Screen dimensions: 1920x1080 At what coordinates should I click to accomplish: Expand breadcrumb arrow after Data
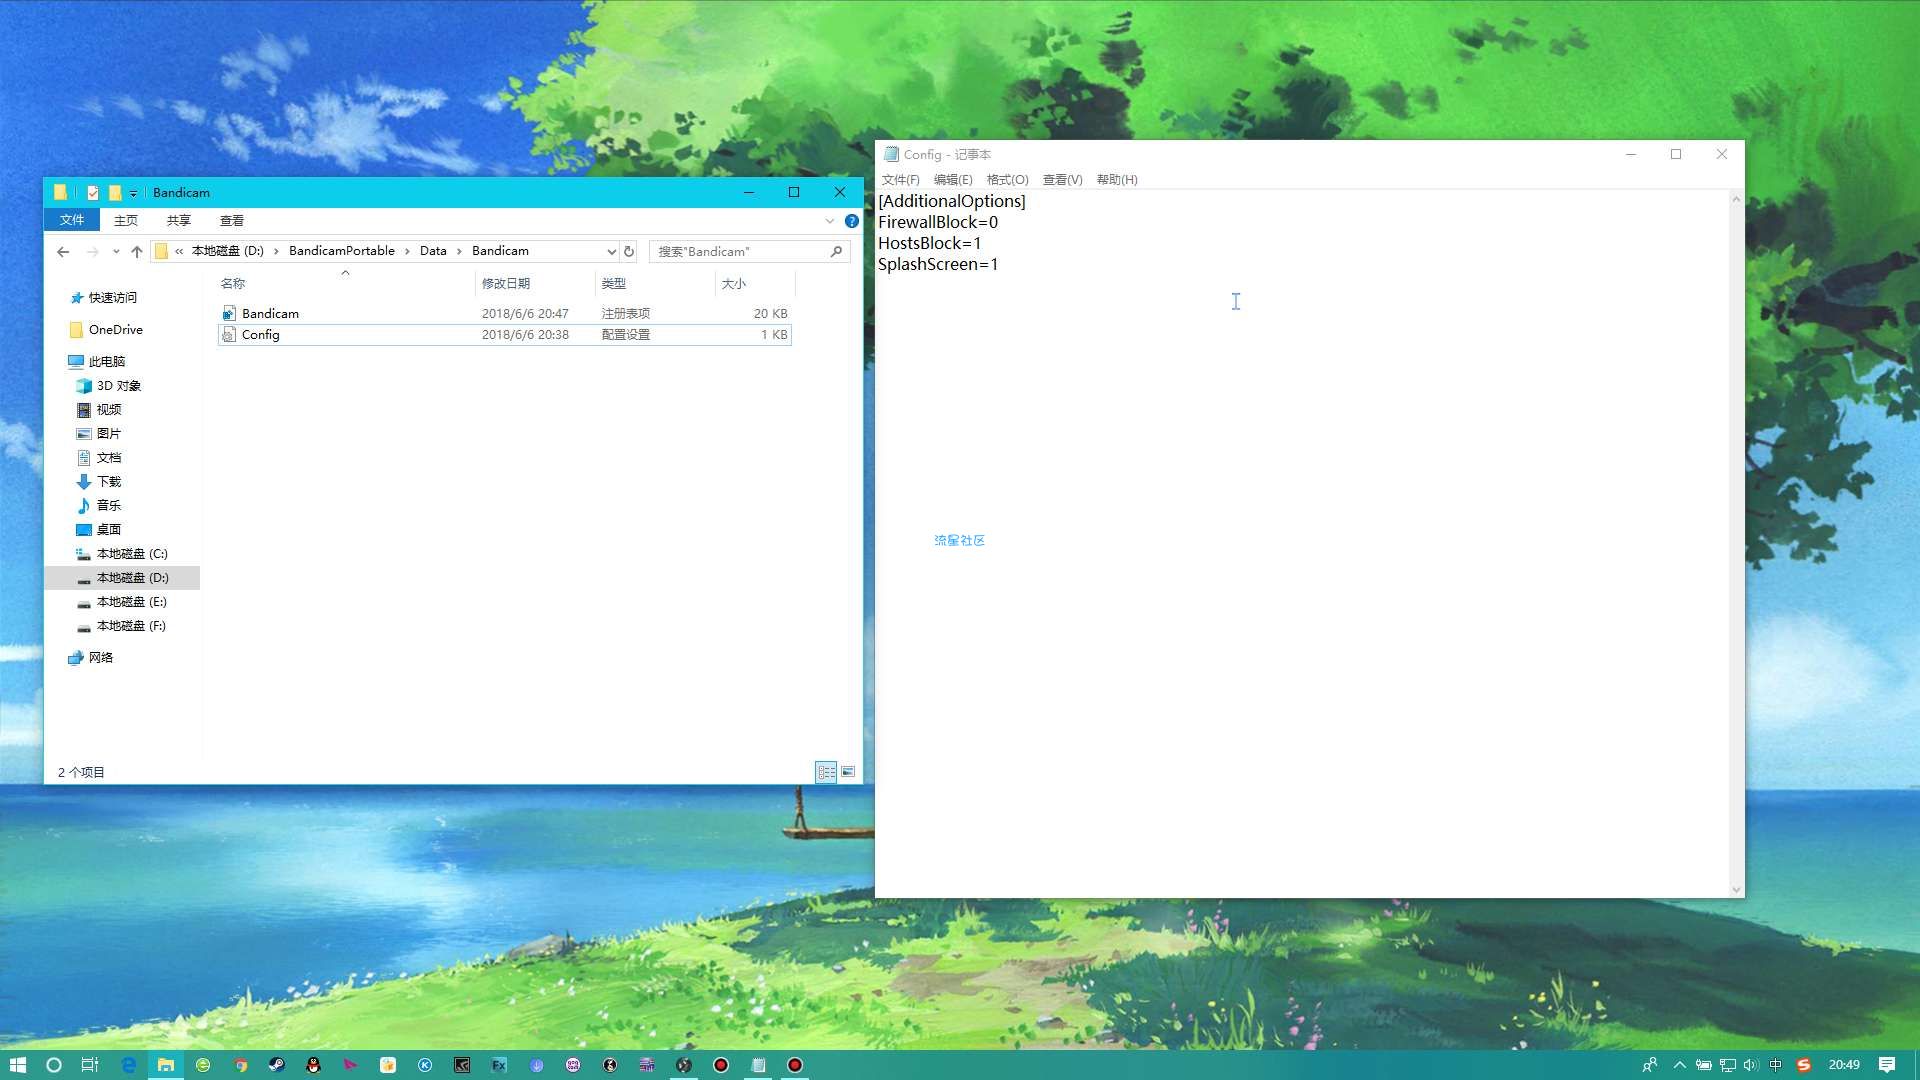[459, 251]
